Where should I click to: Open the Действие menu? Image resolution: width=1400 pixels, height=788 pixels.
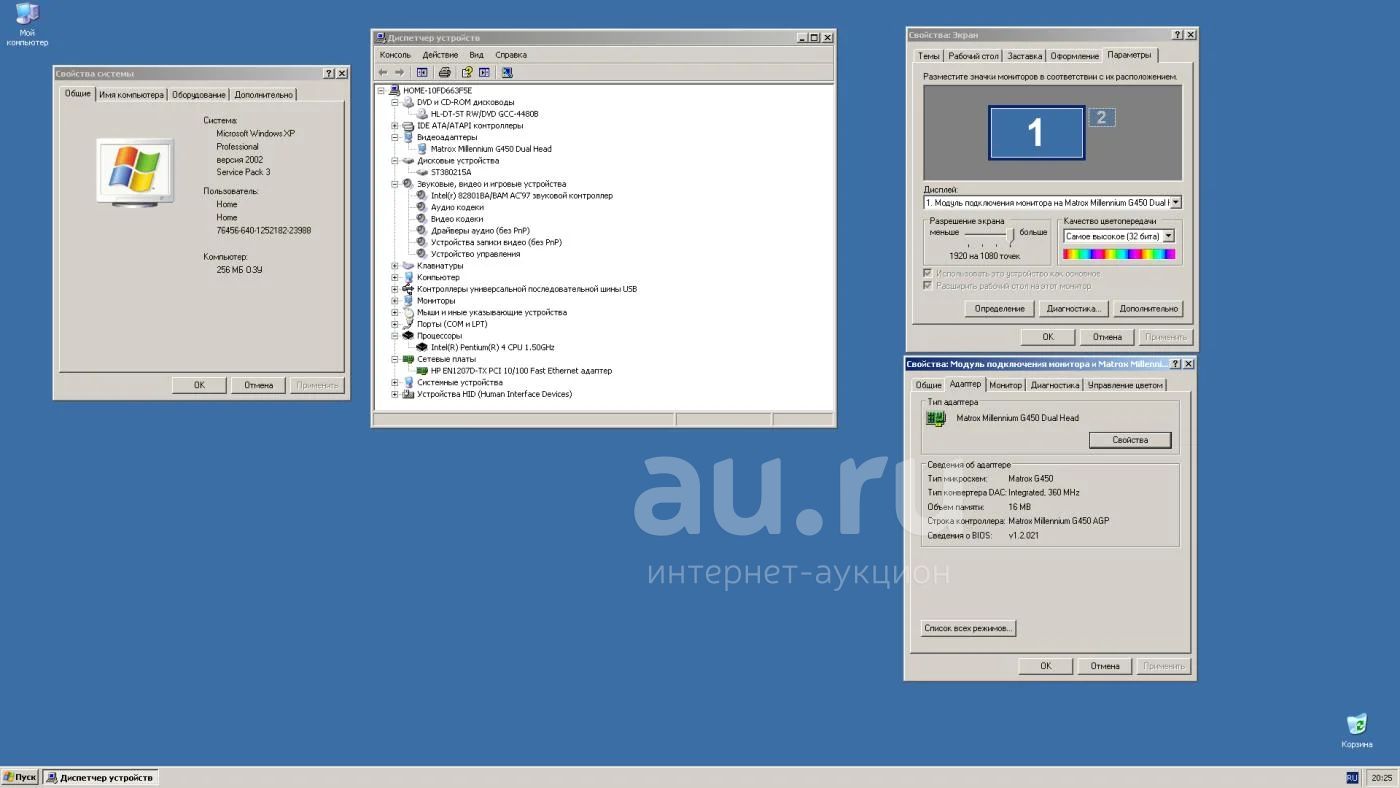coord(440,55)
